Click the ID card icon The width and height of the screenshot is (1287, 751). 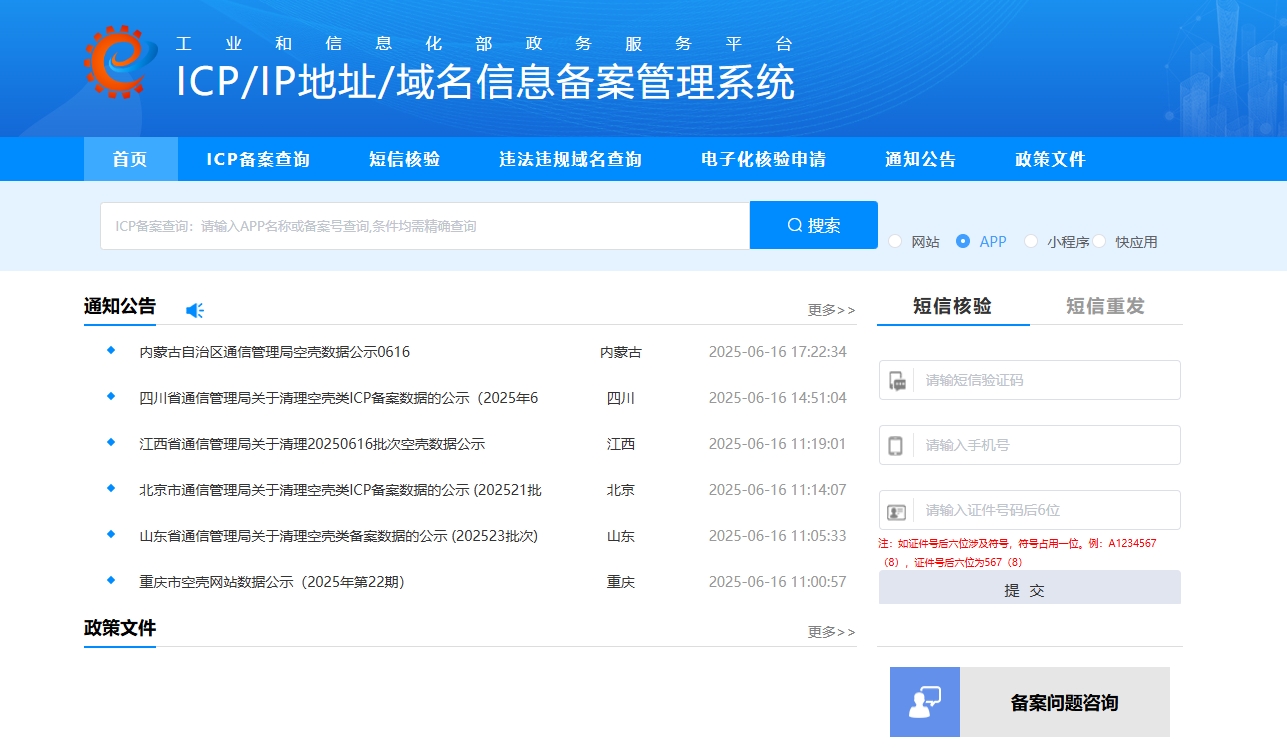897,511
